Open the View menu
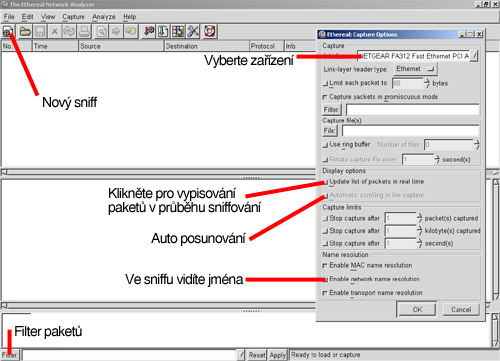The width and height of the screenshot is (500, 361). (x=48, y=17)
